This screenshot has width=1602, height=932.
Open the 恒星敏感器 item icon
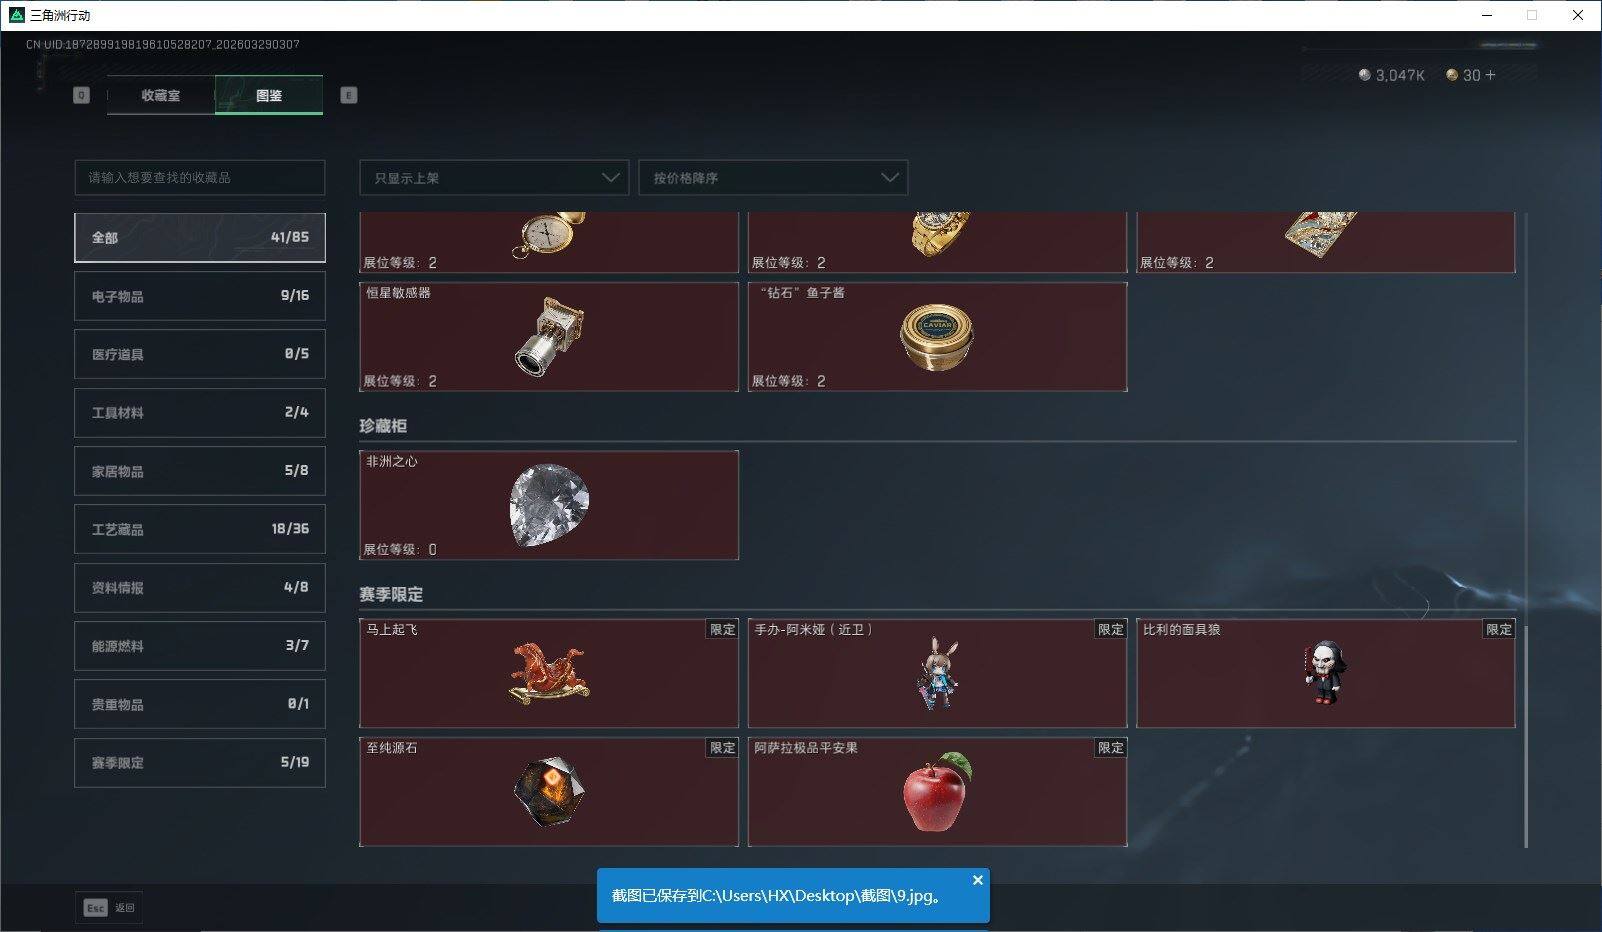(549, 336)
